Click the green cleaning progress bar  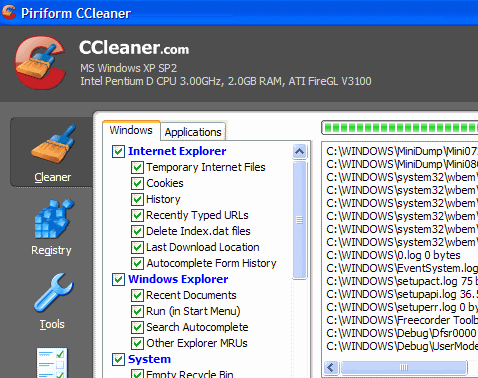pyautogui.click(x=400, y=128)
